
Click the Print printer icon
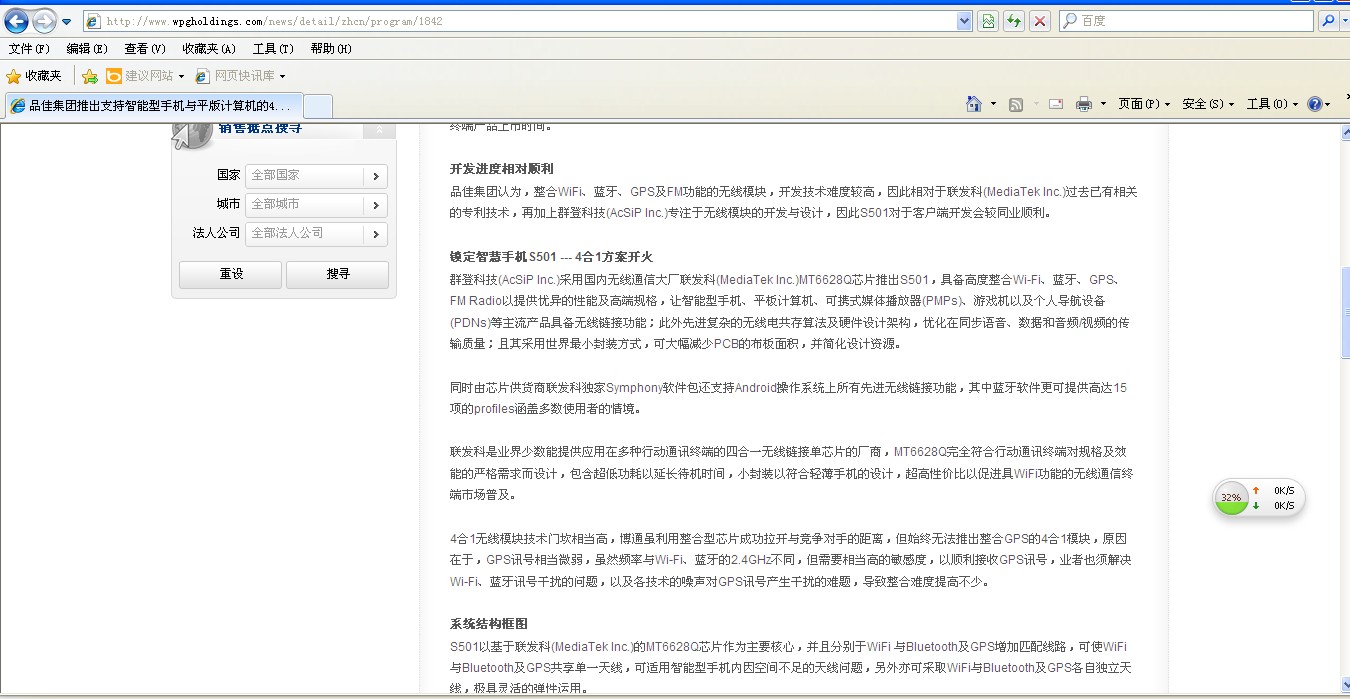[x=1084, y=104]
